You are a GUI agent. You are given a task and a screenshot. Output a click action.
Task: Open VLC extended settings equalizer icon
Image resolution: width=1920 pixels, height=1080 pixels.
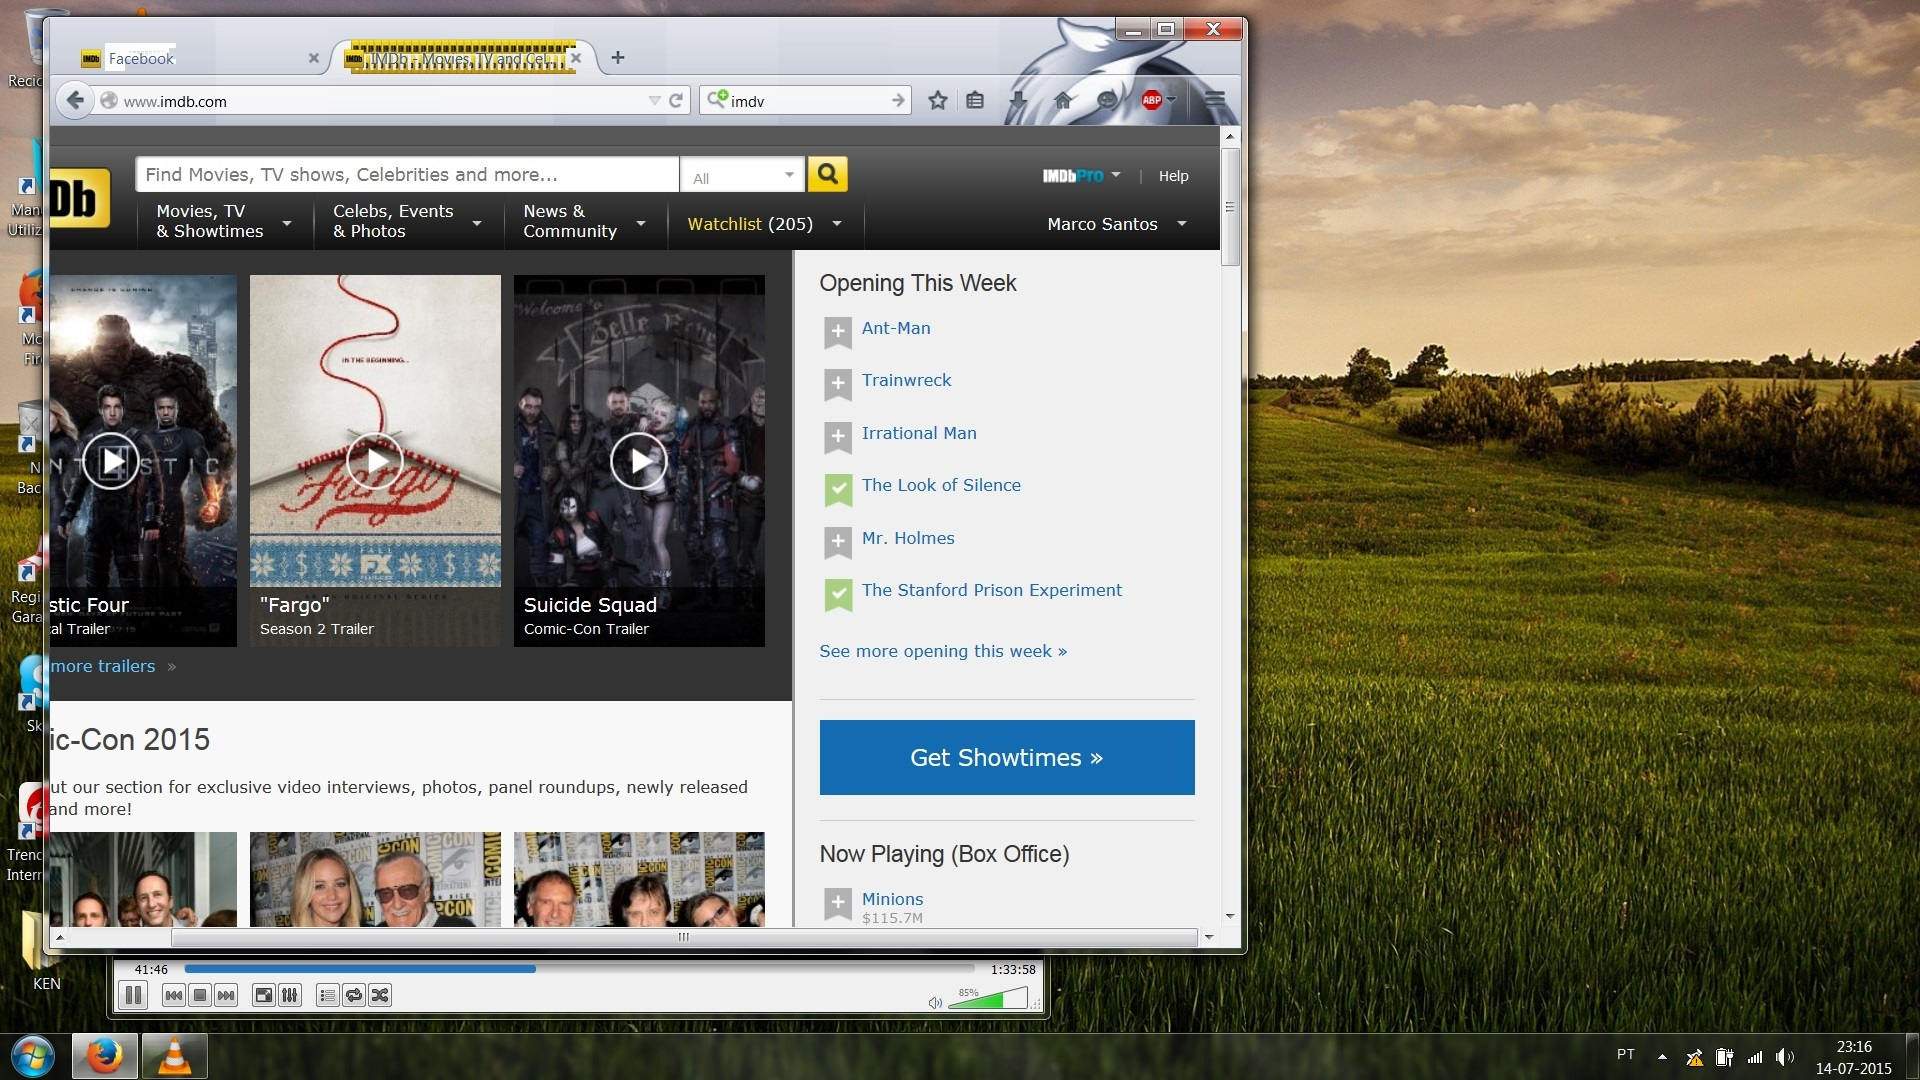[x=290, y=995]
